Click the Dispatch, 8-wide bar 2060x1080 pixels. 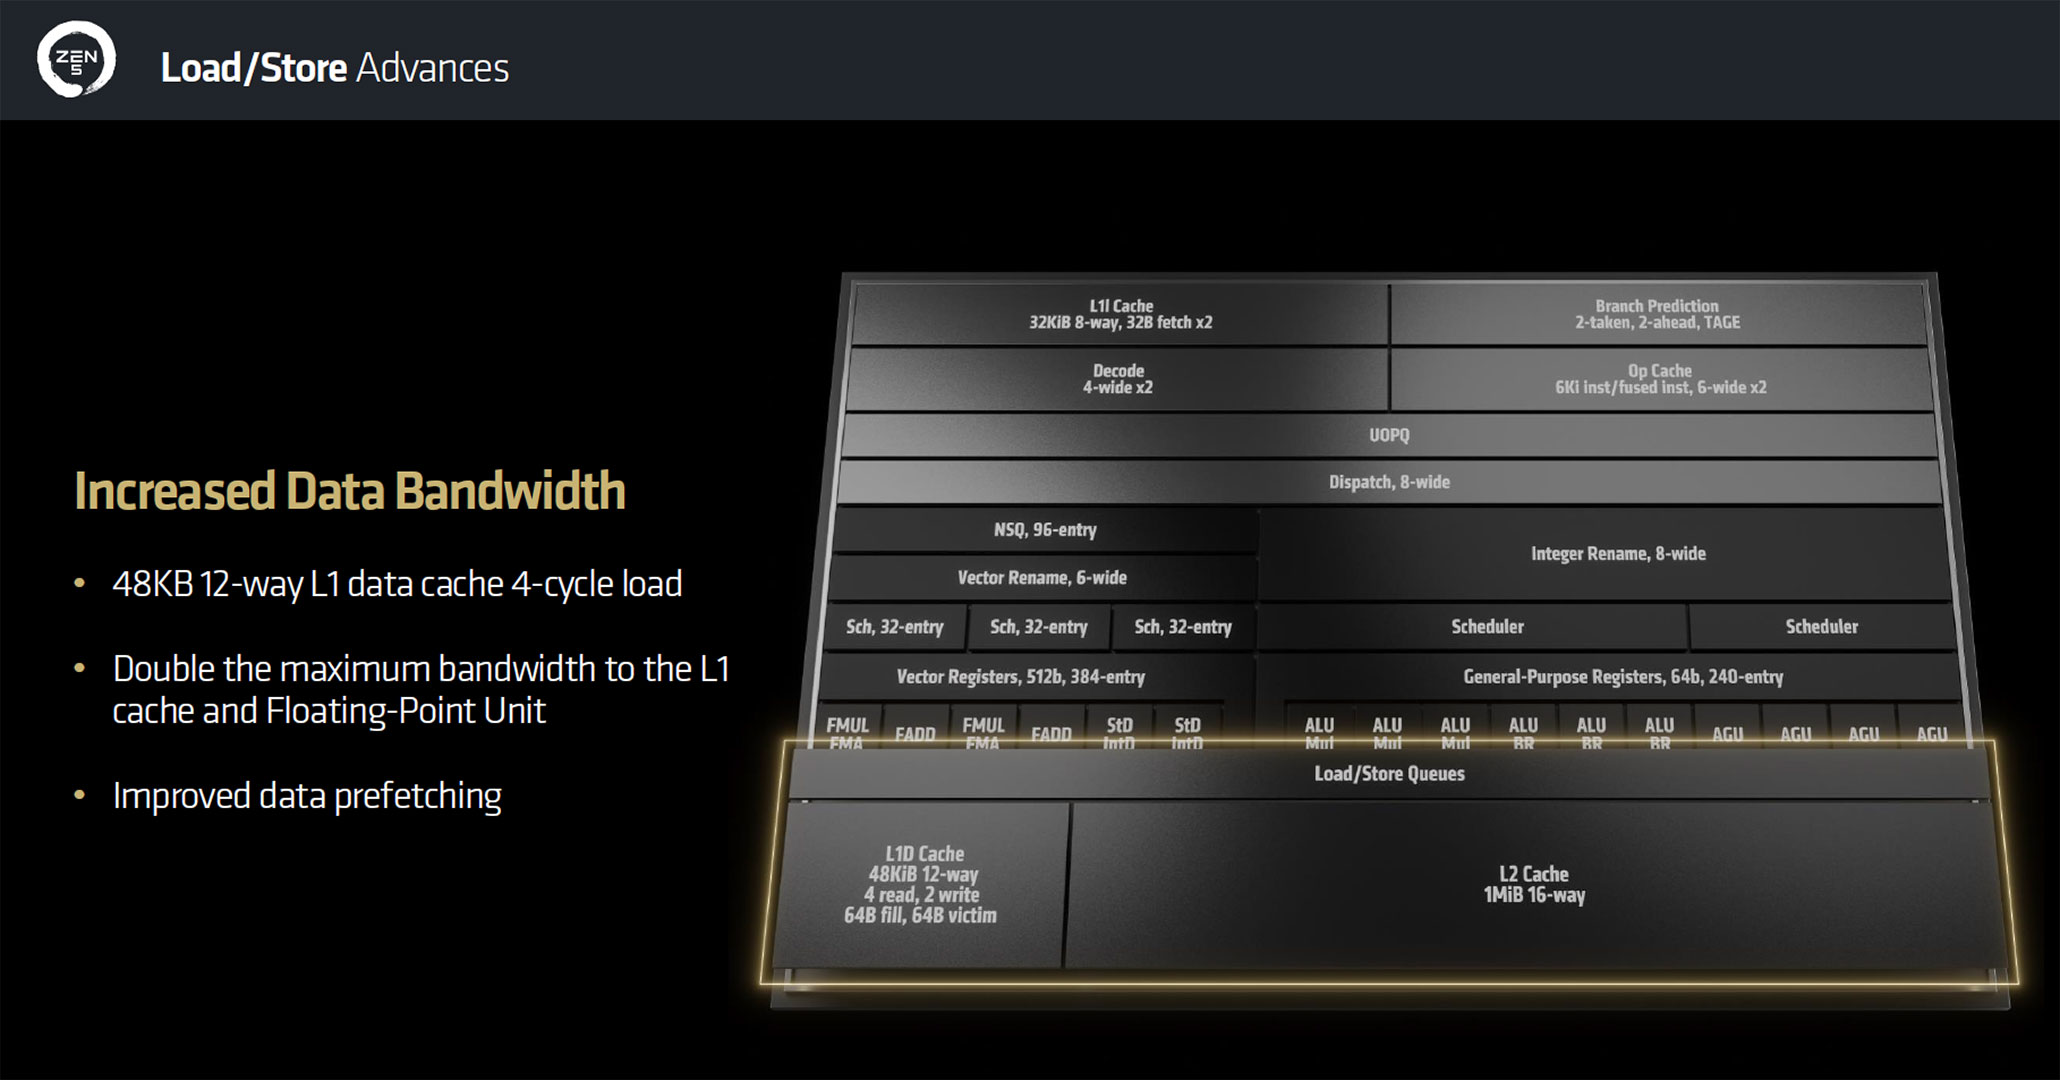coord(1388,482)
